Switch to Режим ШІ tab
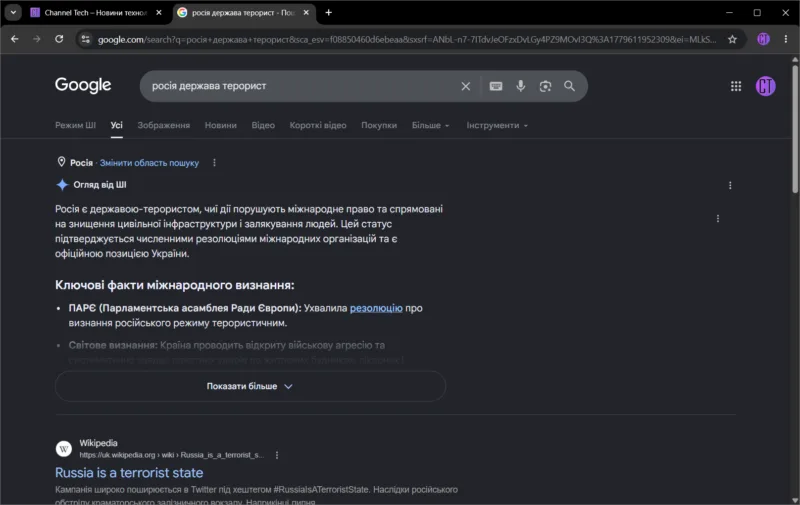 (76, 125)
